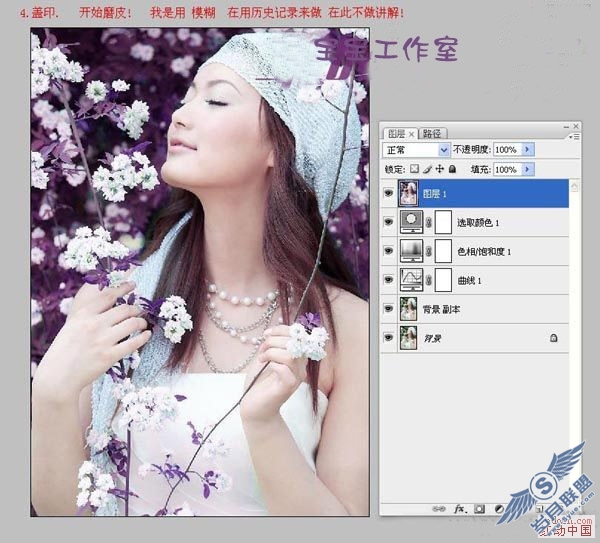Create new adjustment layer via half-circle icon
This screenshot has height=543, width=600.
coord(499,509)
